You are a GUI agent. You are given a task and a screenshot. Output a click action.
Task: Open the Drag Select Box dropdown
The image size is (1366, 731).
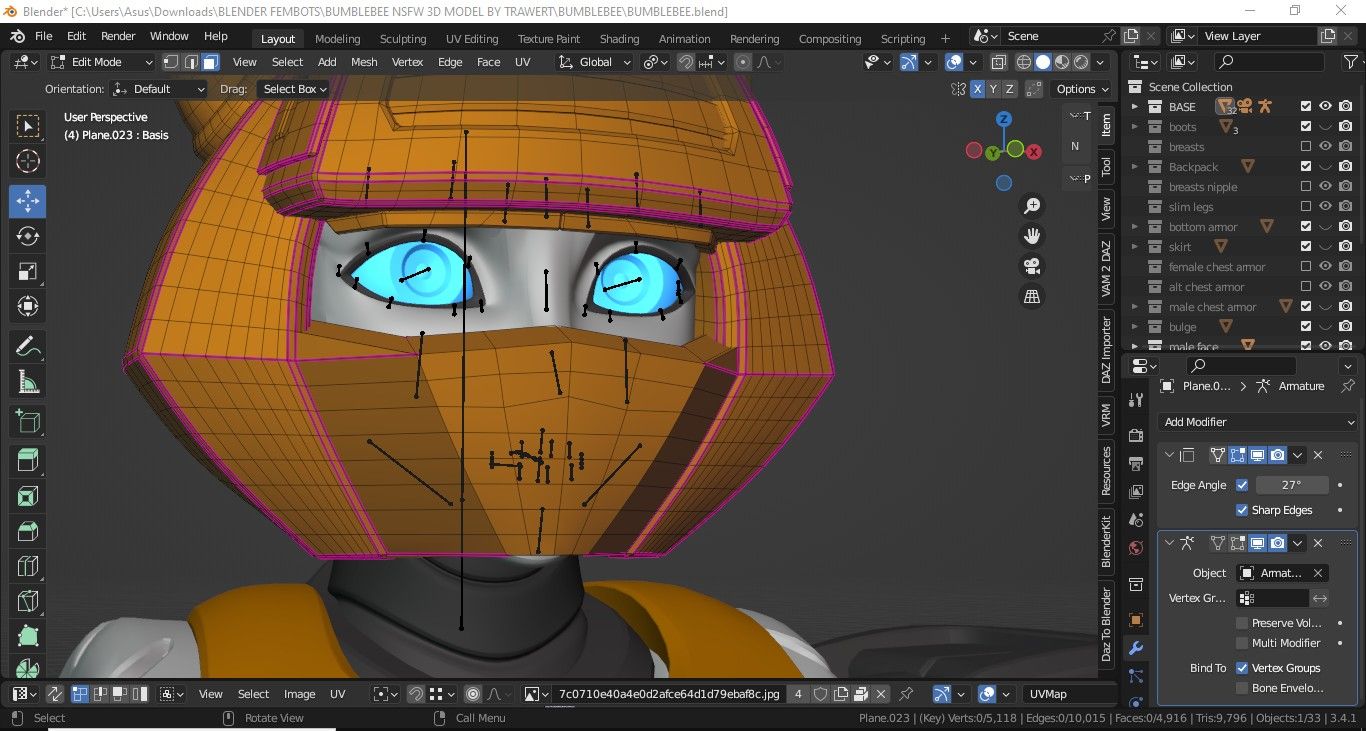pyautogui.click(x=293, y=89)
